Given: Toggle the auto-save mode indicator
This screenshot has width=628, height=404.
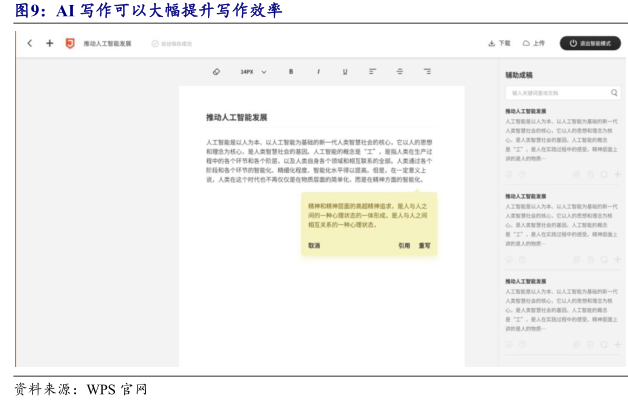Looking at the screenshot, I should pos(173,44).
